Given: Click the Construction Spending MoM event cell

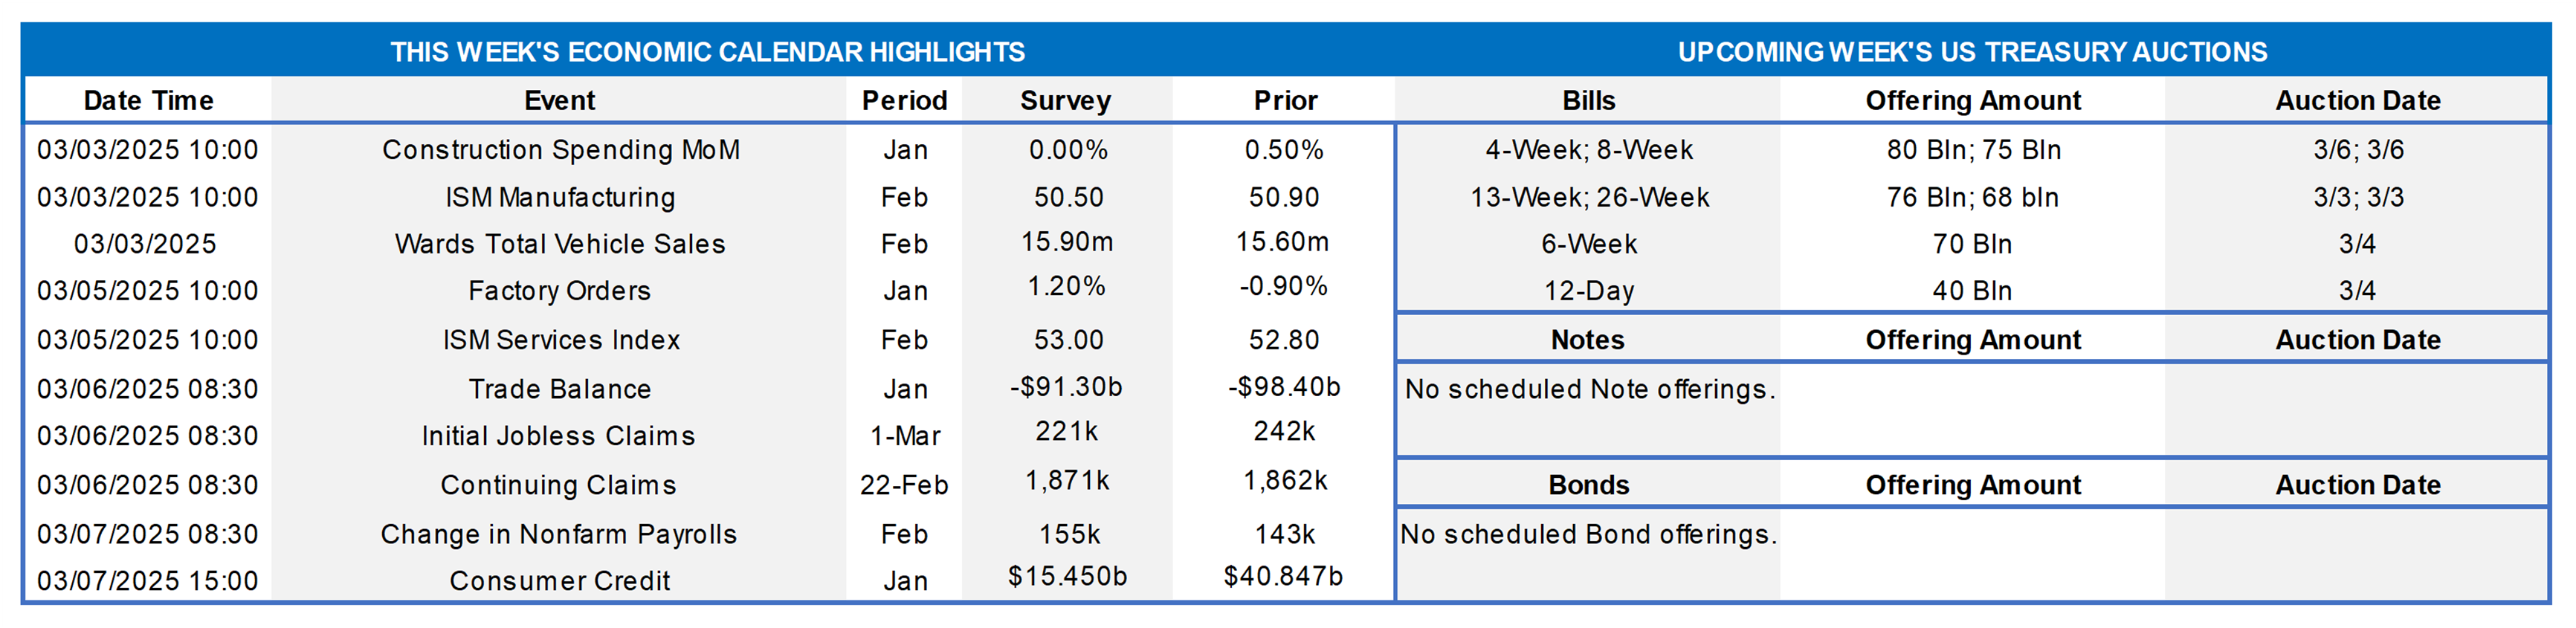Looking at the screenshot, I should 560,150.
